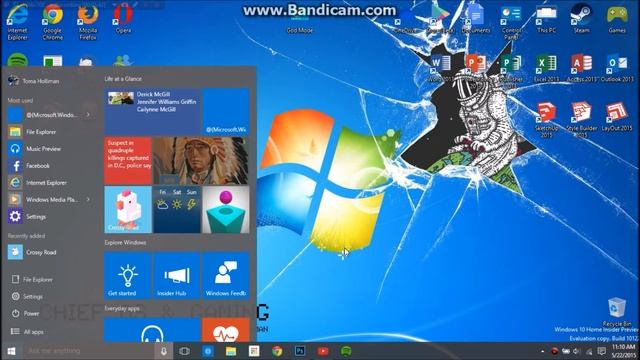Image resolution: width=640 pixels, height=360 pixels.
Task: Open blue headphones music tile
Action: (x=152, y=330)
